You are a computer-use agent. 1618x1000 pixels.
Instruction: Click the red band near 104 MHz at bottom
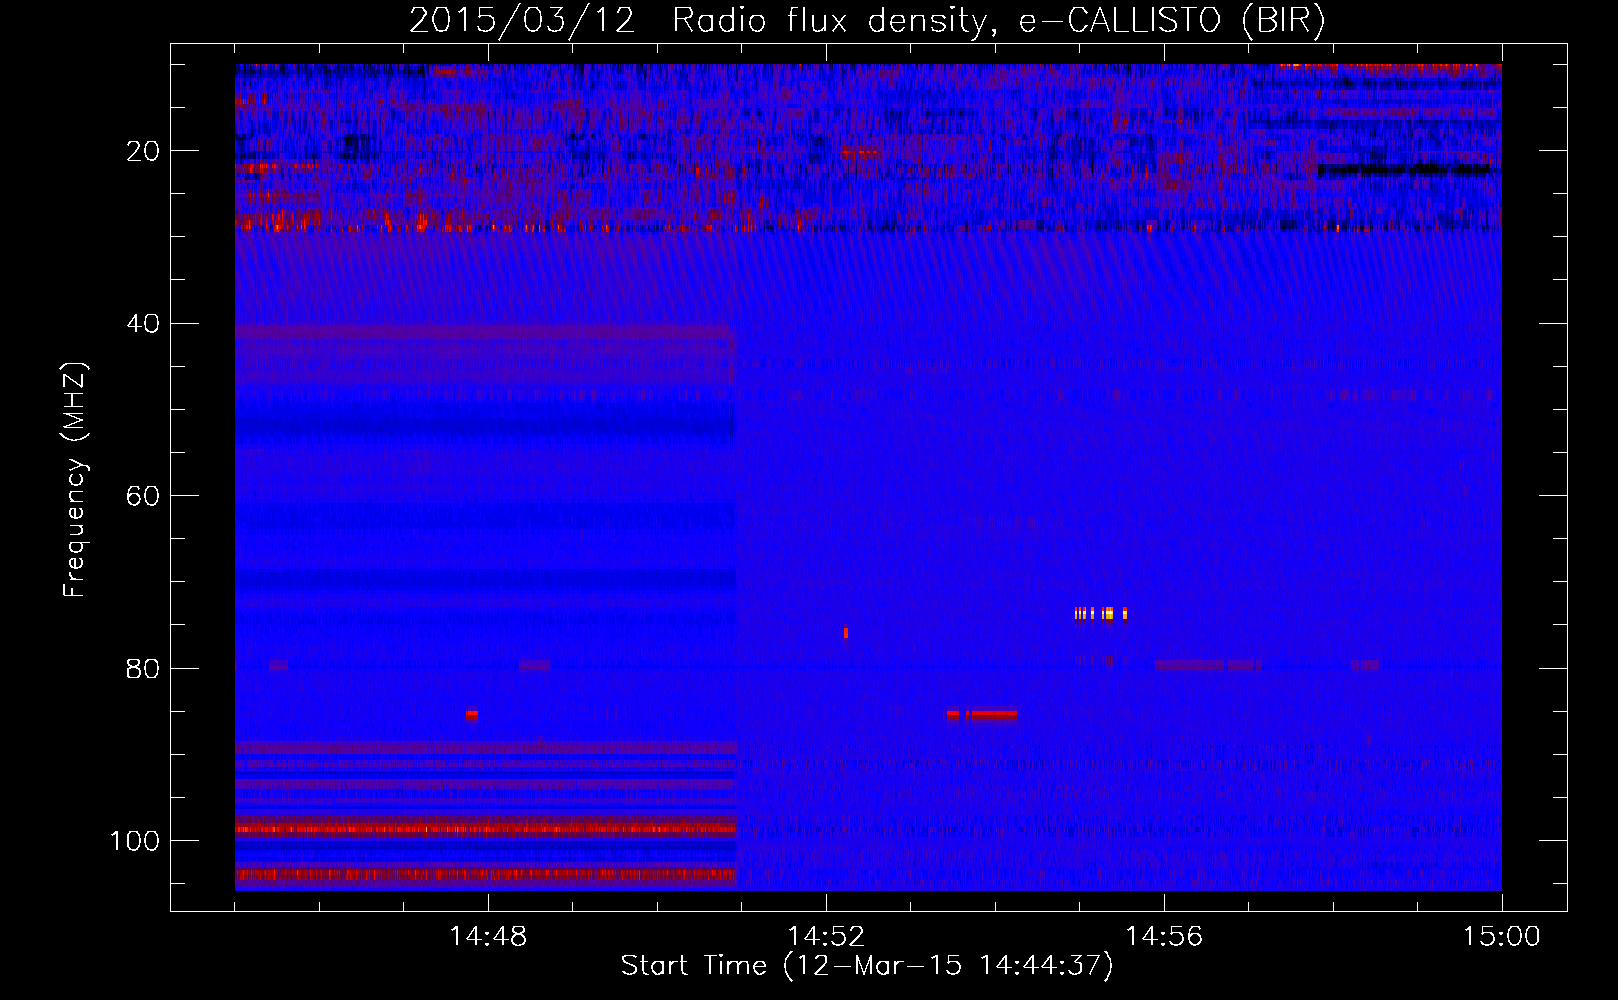click(x=486, y=874)
